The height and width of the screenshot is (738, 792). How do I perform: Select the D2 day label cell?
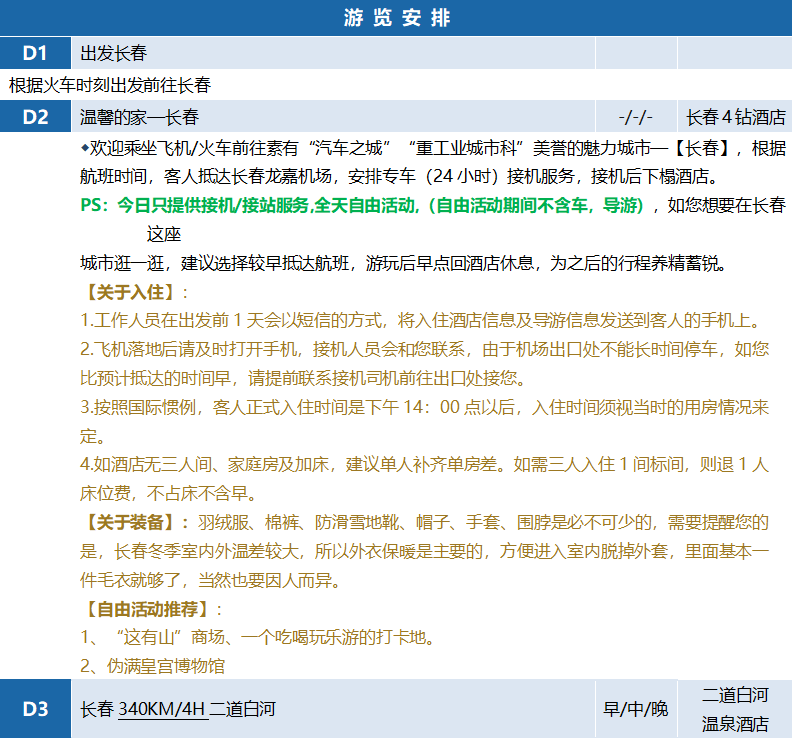point(35,117)
